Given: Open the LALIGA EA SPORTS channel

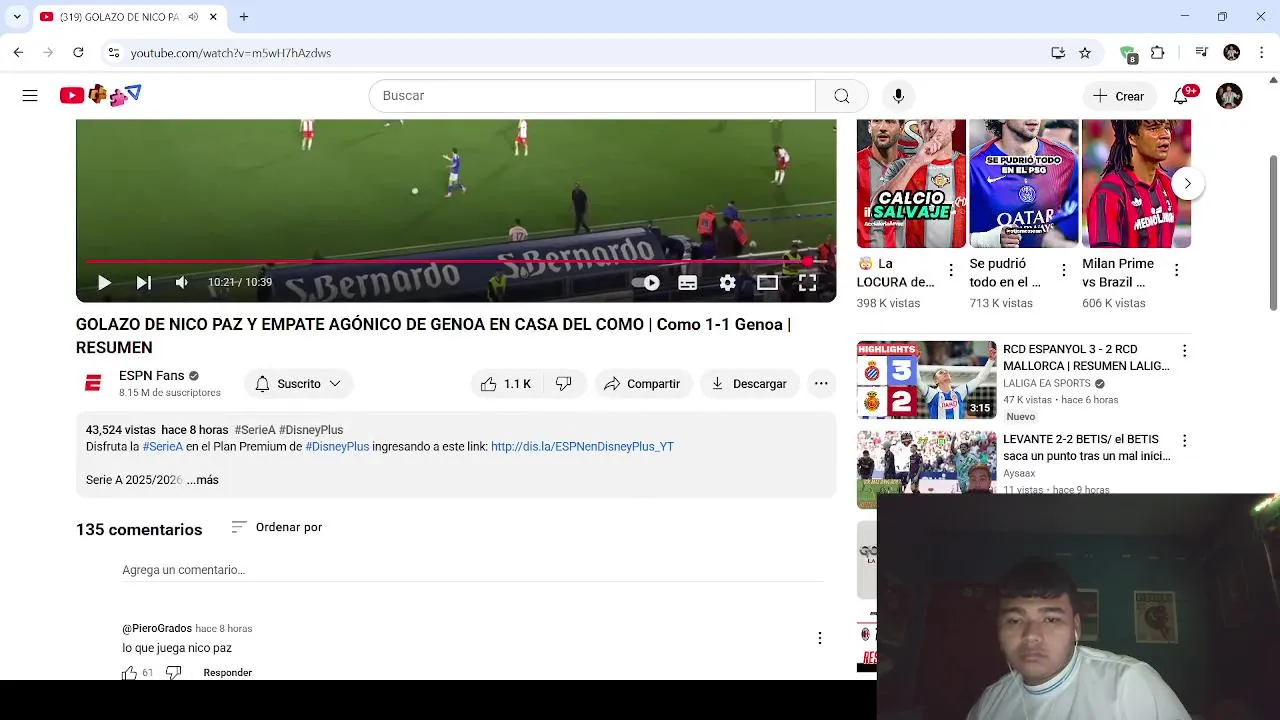Looking at the screenshot, I should coord(1047,384).
